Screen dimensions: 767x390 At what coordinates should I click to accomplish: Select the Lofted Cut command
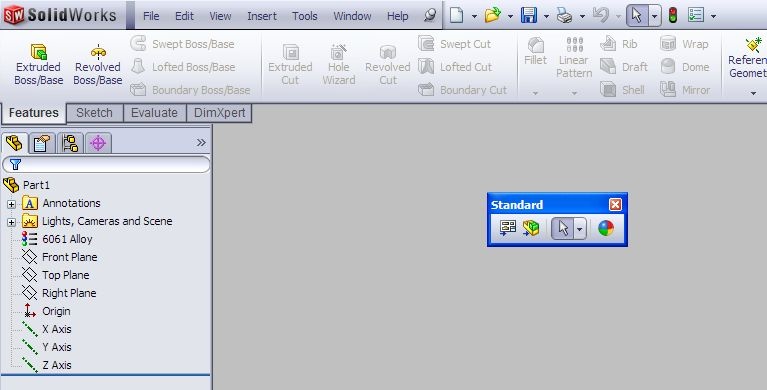[x=455, y=67]
